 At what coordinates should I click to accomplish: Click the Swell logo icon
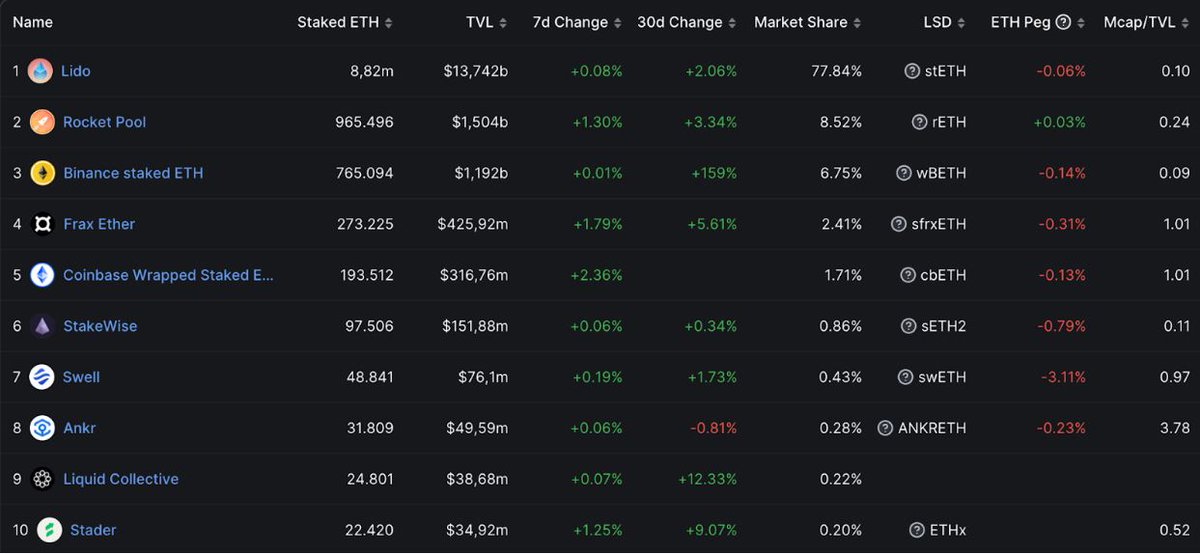click(42, 377)
